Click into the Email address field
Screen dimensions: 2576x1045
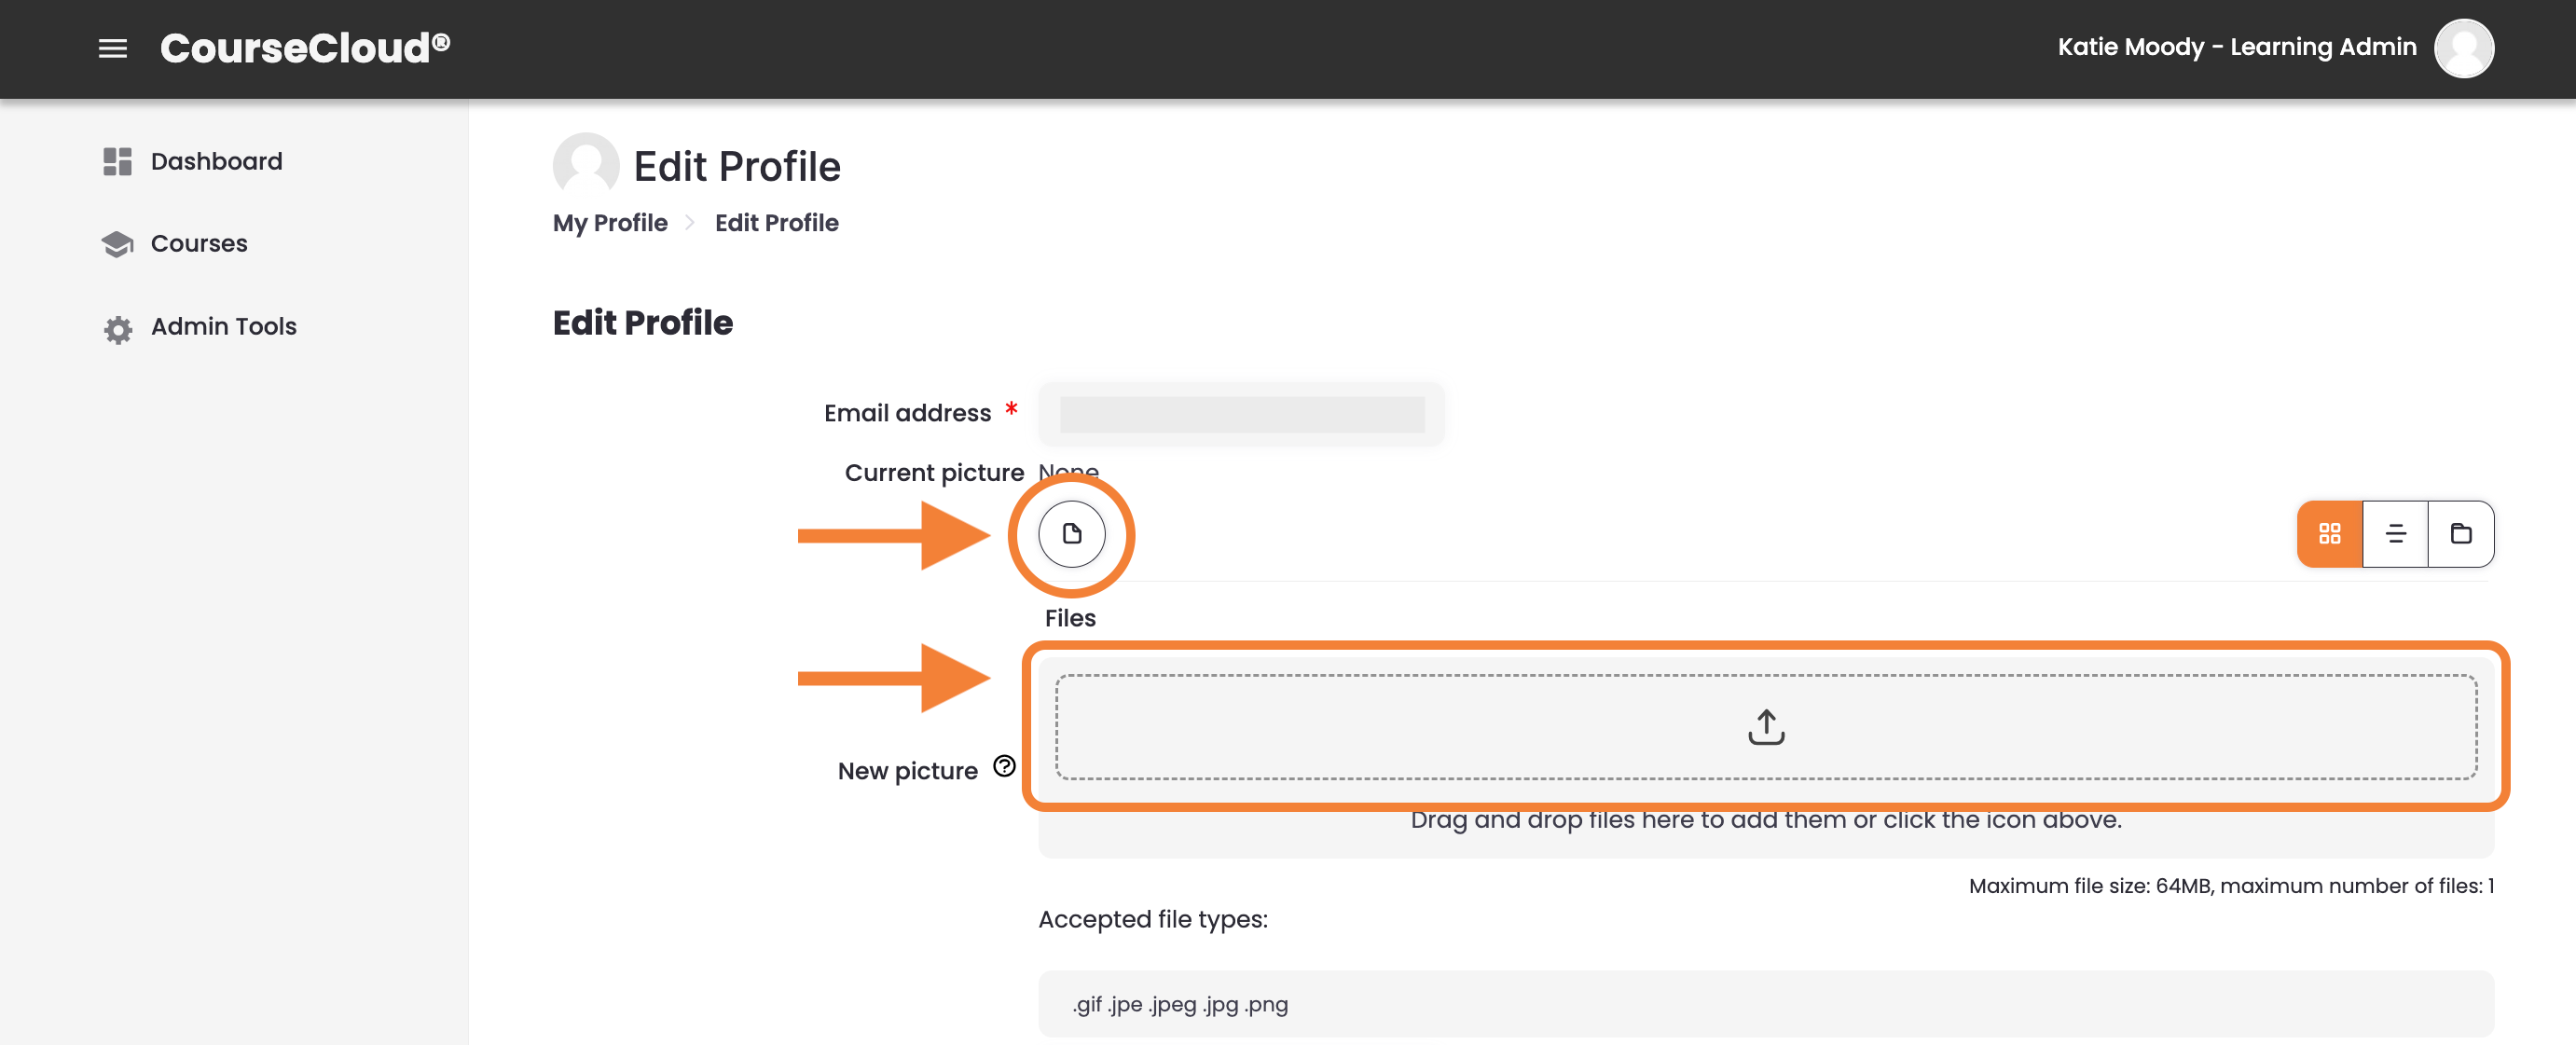(1241, 413)
